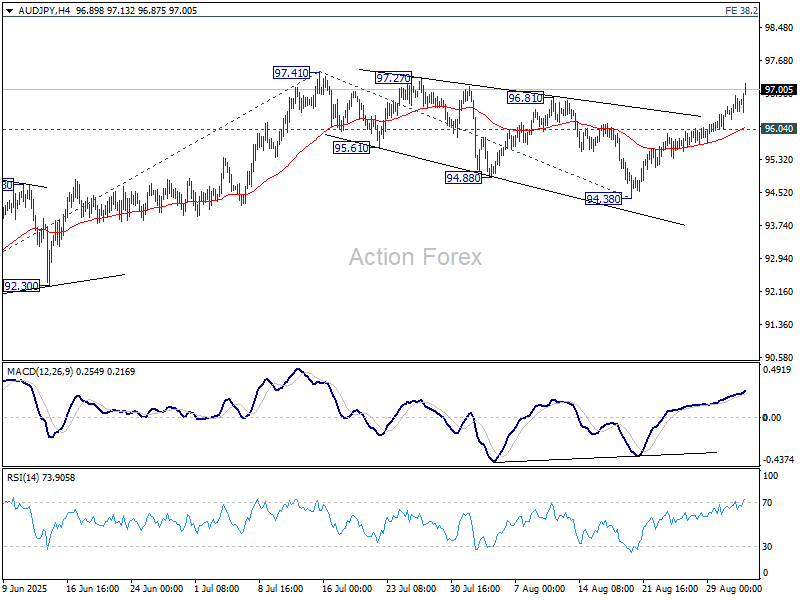The height and width of the screenshot is (600, 800).
Task: Click the 1 Jul 08:00 time label
Action: click(x=217, y=589)
